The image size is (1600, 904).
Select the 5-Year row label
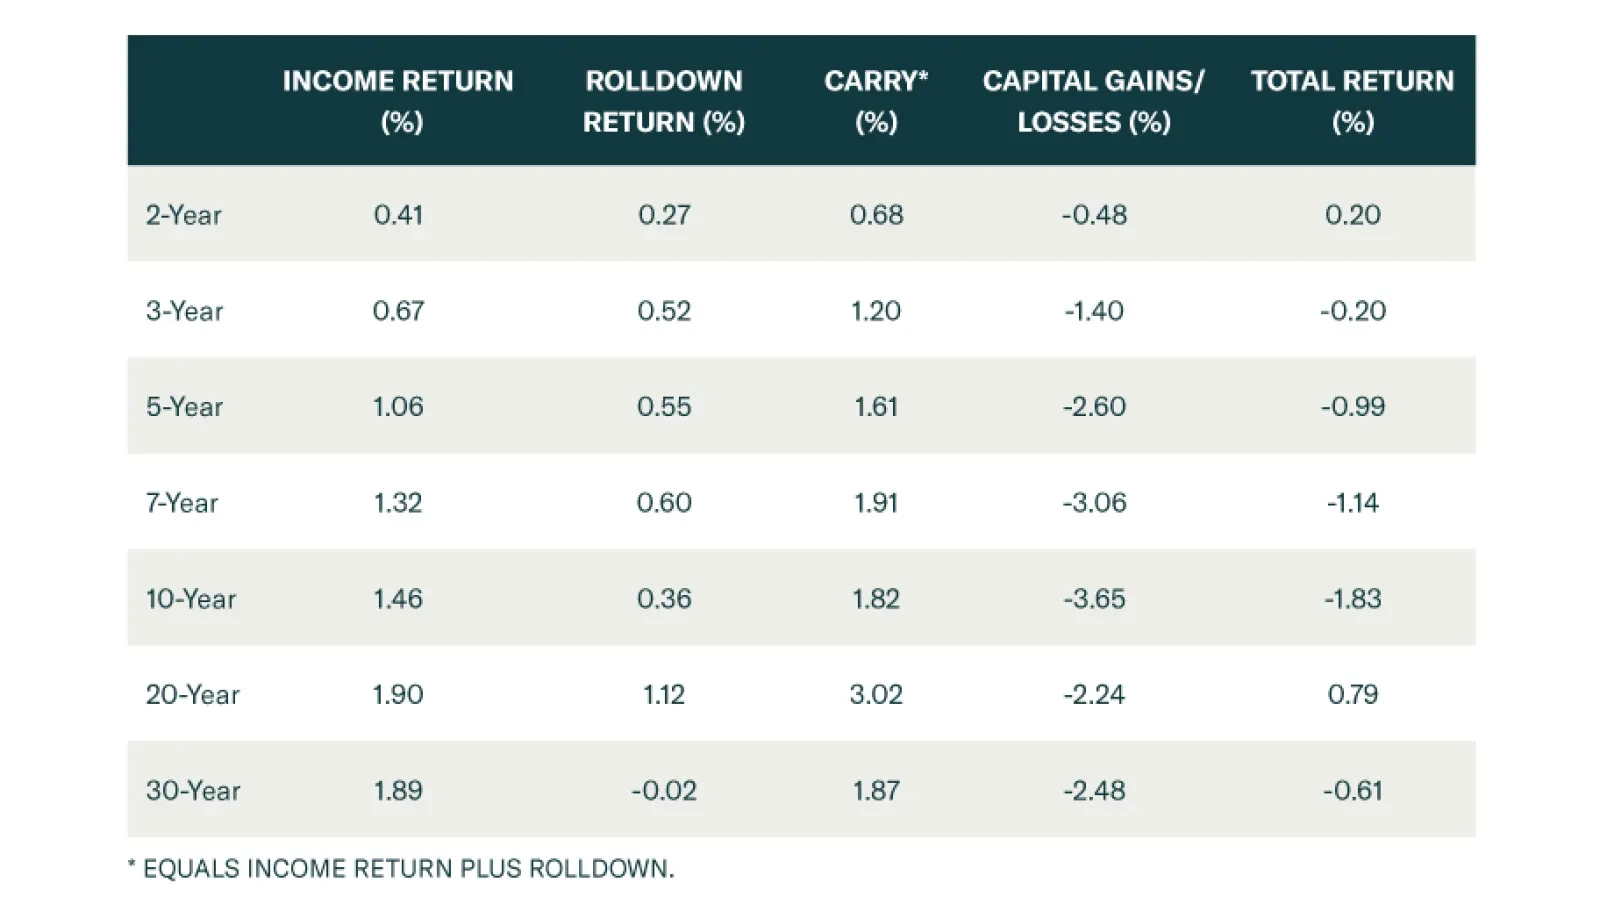[x=185, y=407]
